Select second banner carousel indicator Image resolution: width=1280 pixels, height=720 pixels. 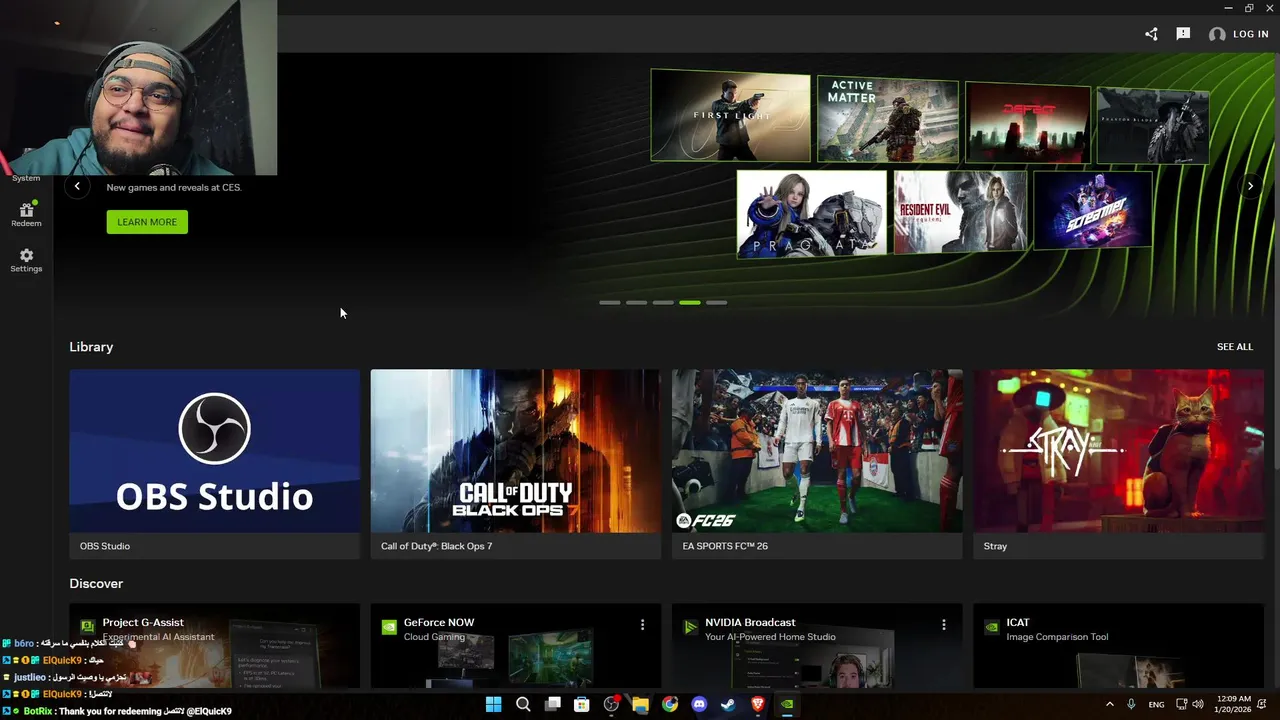coord(636,302)
